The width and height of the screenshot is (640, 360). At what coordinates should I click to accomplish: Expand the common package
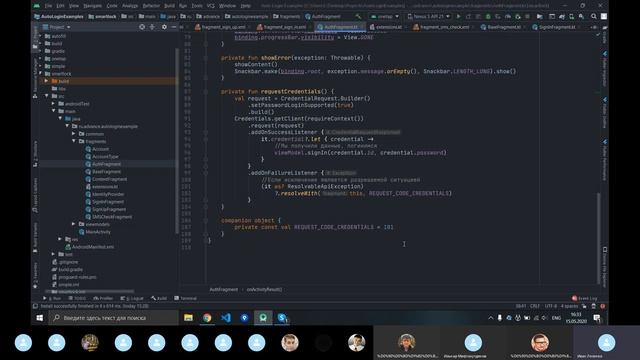[74, 134]
